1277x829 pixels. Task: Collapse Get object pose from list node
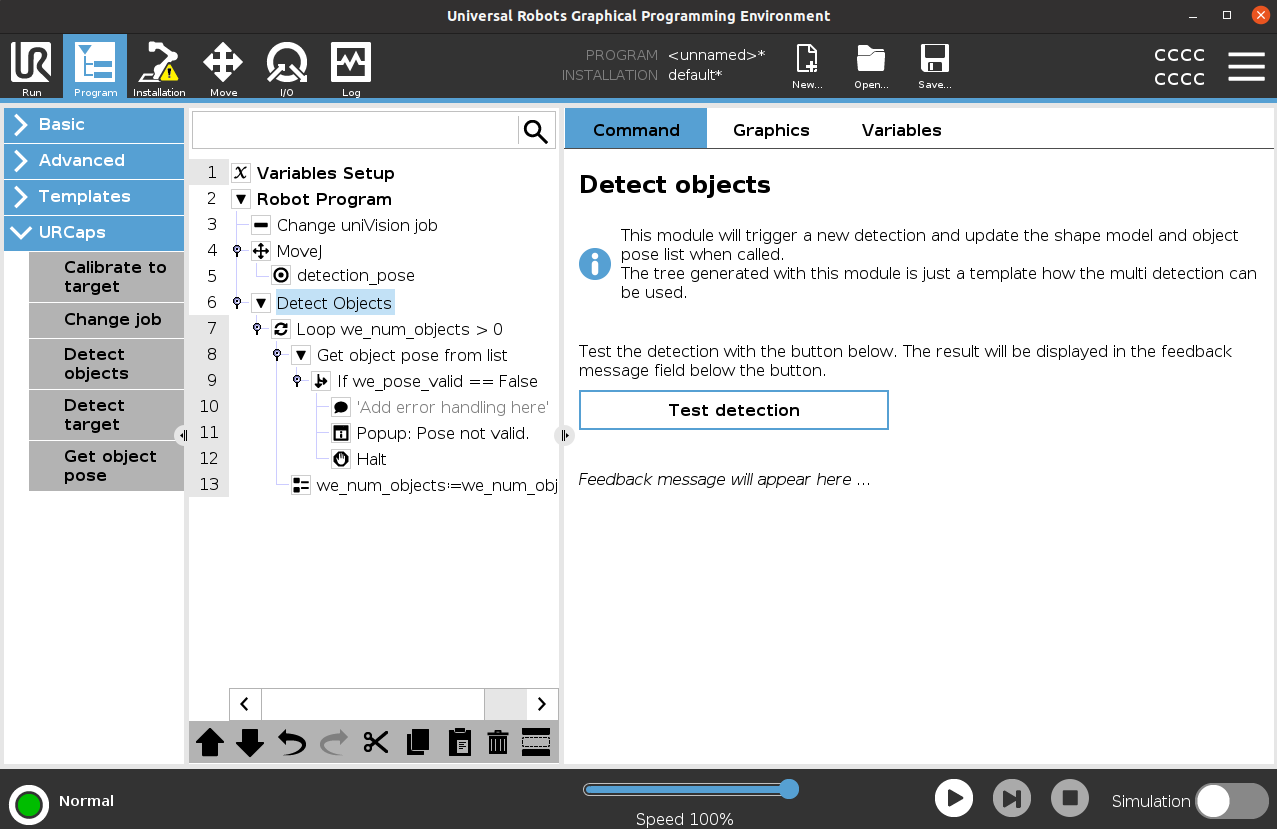[301, 355]
